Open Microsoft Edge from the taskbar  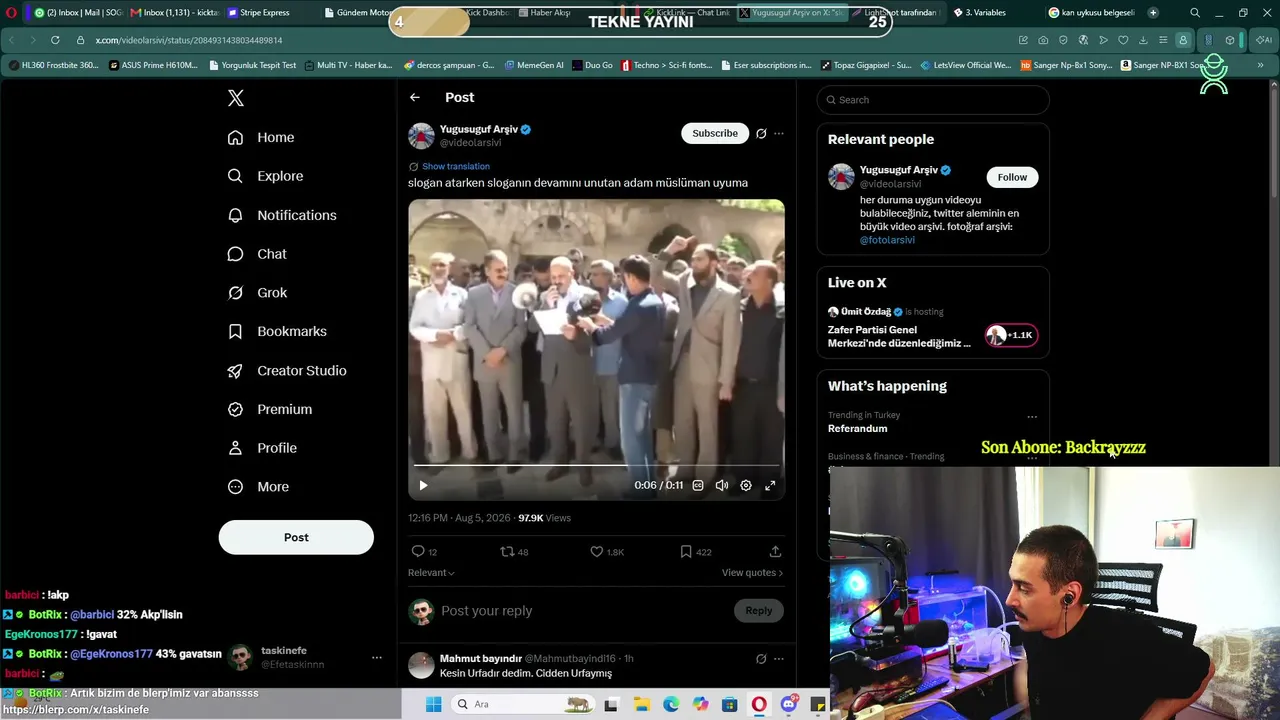tap(671, 704)
